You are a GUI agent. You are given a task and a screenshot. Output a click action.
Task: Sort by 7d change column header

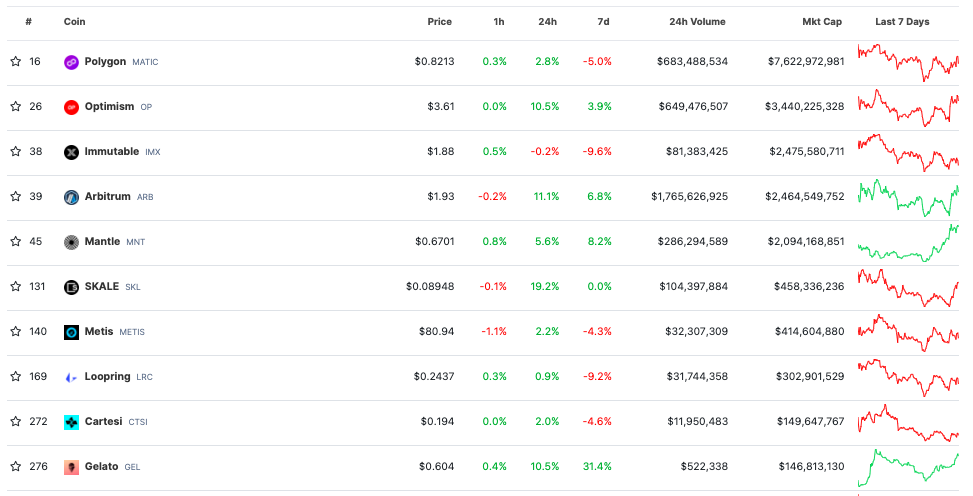(602, 22)
